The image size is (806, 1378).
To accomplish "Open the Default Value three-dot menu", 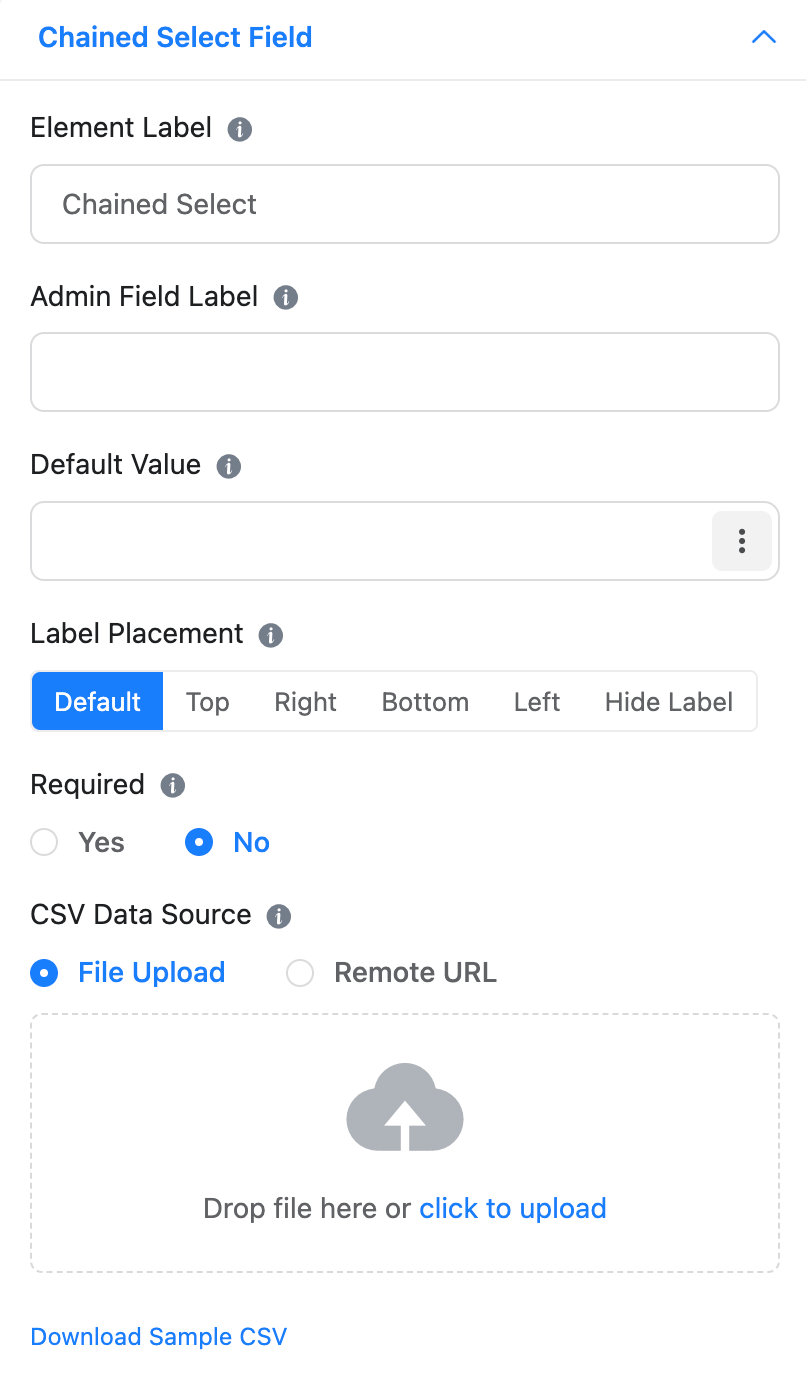I will [x=741, y=541].
